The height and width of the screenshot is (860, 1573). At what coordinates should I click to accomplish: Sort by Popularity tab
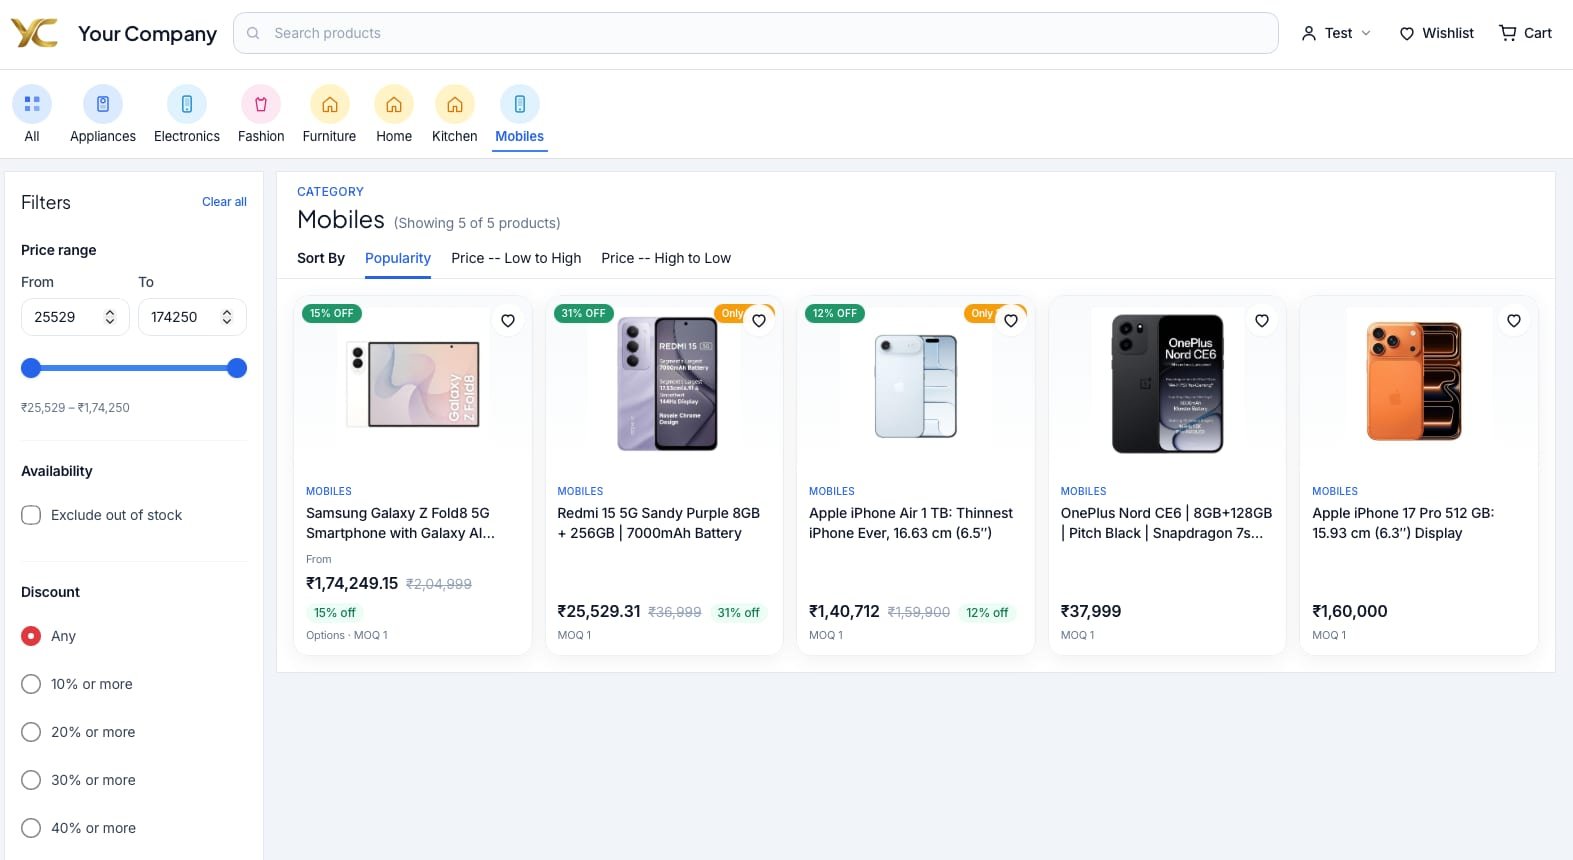(398, 258)
